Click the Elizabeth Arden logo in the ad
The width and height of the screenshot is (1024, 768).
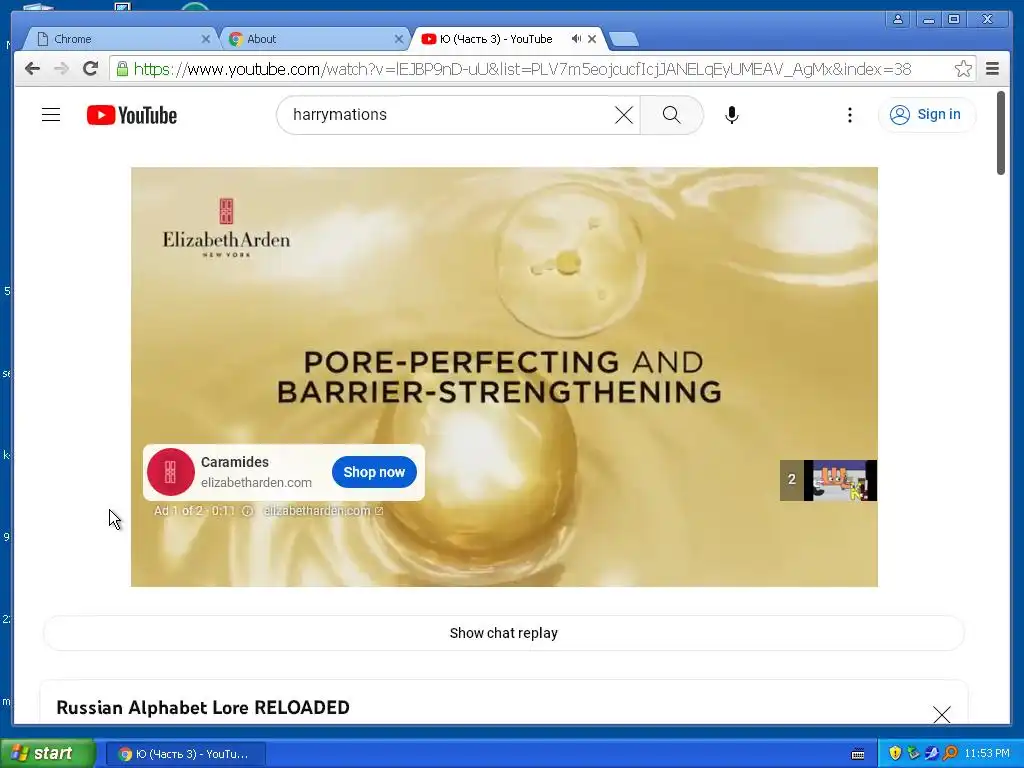(x=226, y=227)
